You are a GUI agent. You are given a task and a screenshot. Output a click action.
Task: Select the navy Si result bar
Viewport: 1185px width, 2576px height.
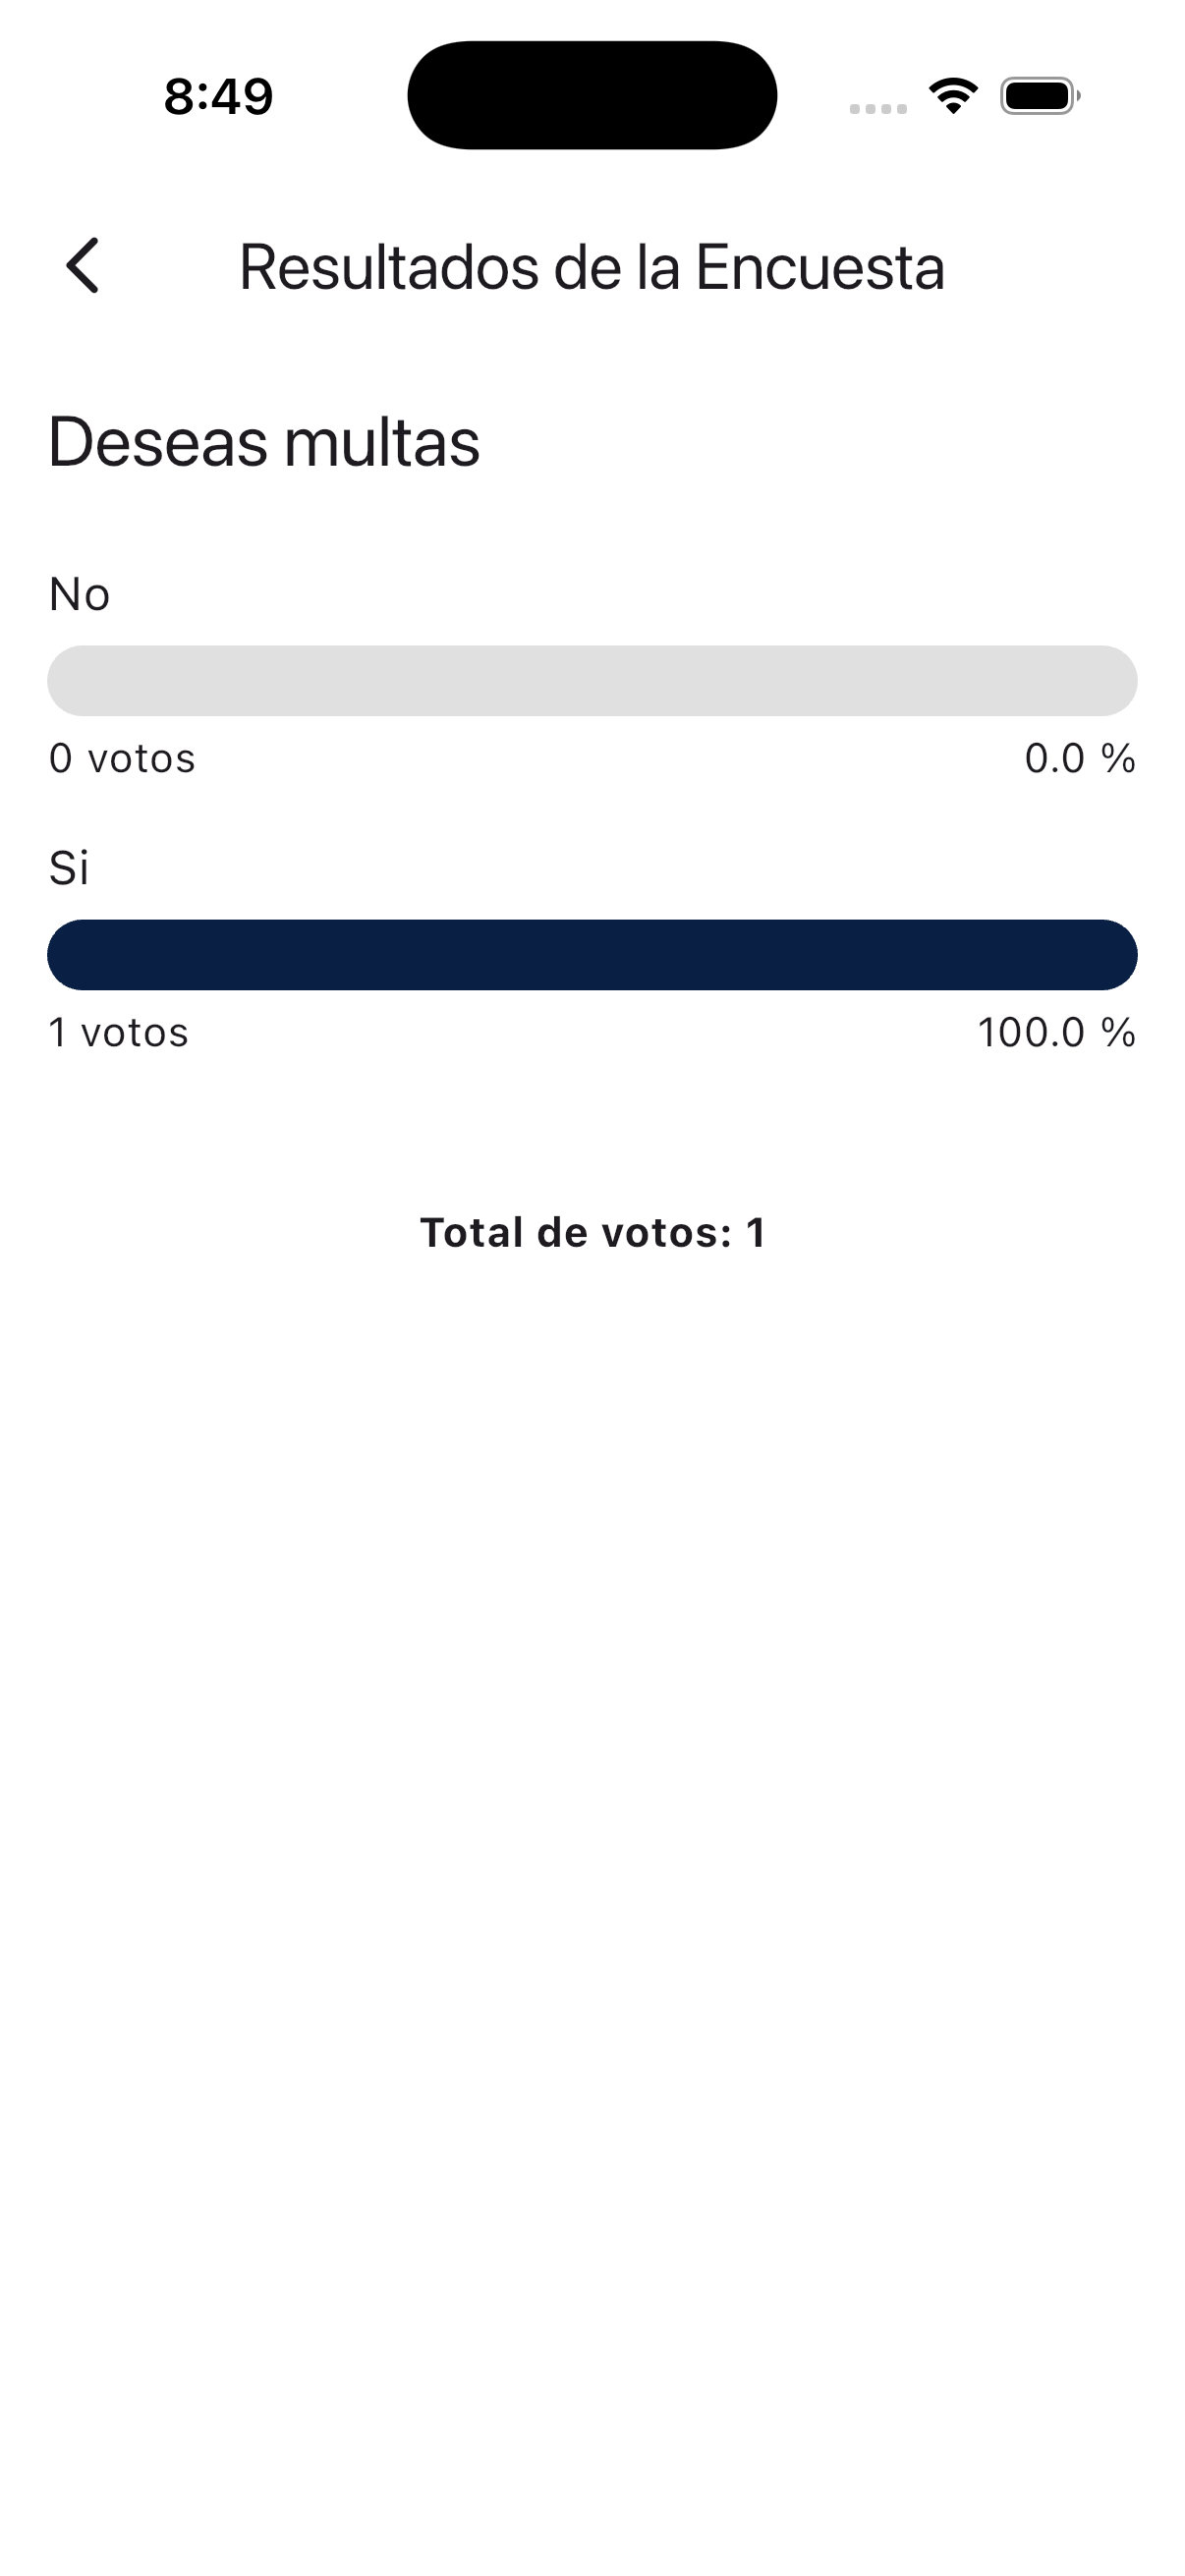(591, 954)
